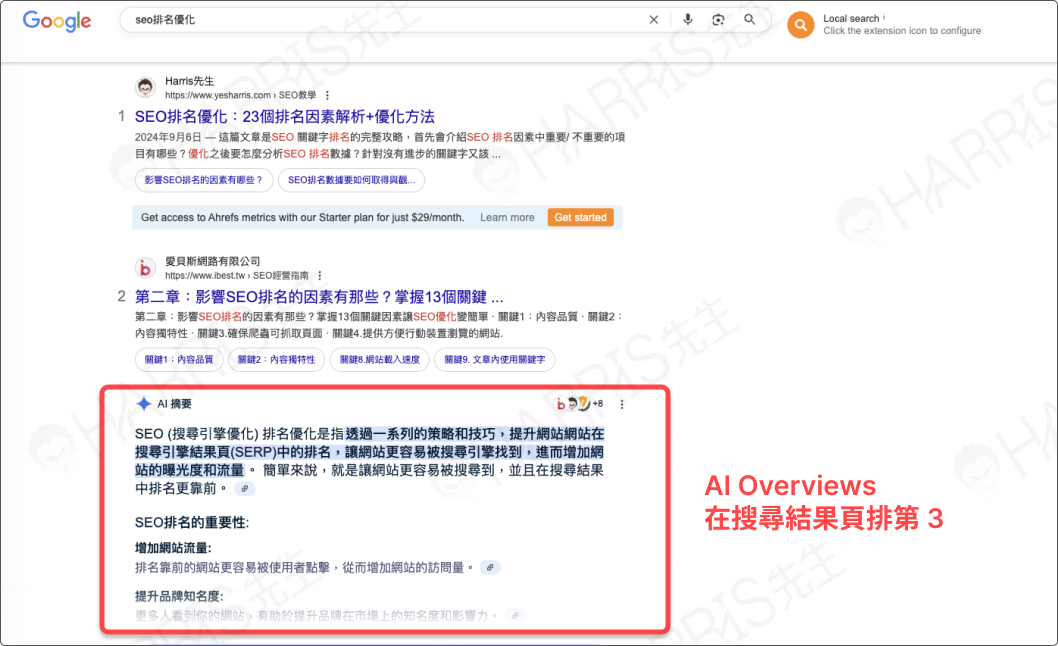This screenshot has width=1058, height=646.
Task: Open Google Lens image search icon
Action: [x=718, y=20]
